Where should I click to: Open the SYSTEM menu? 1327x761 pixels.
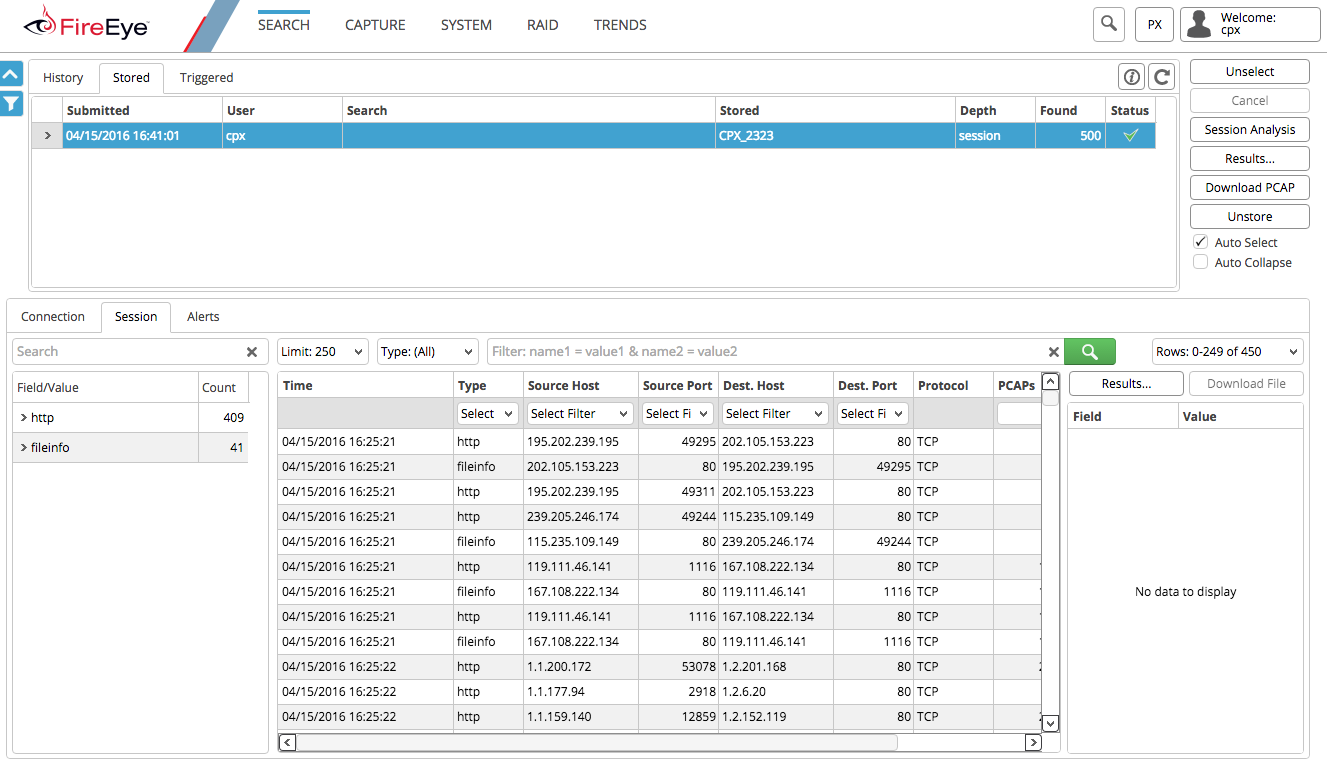click(x=466, y=25)
